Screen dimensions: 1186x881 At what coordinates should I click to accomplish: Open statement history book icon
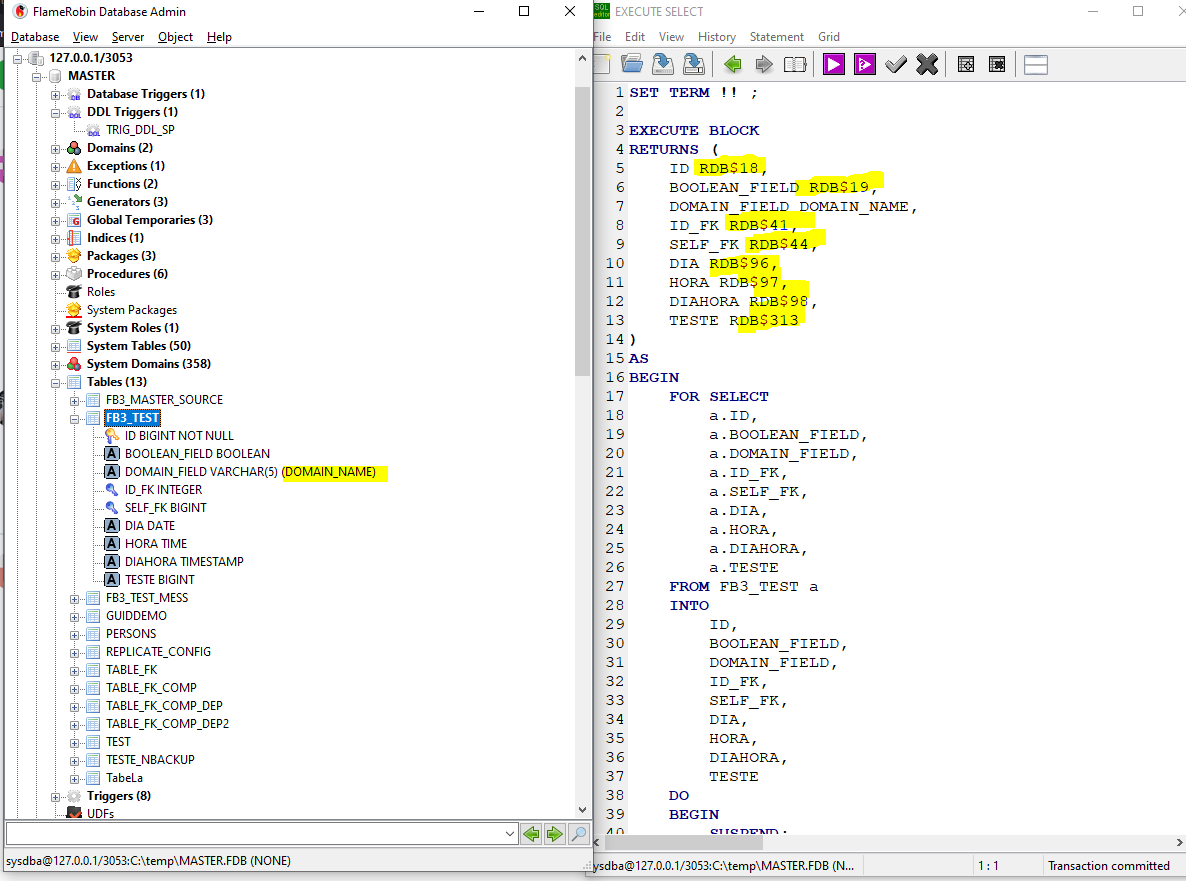click(x=795, y=64)
